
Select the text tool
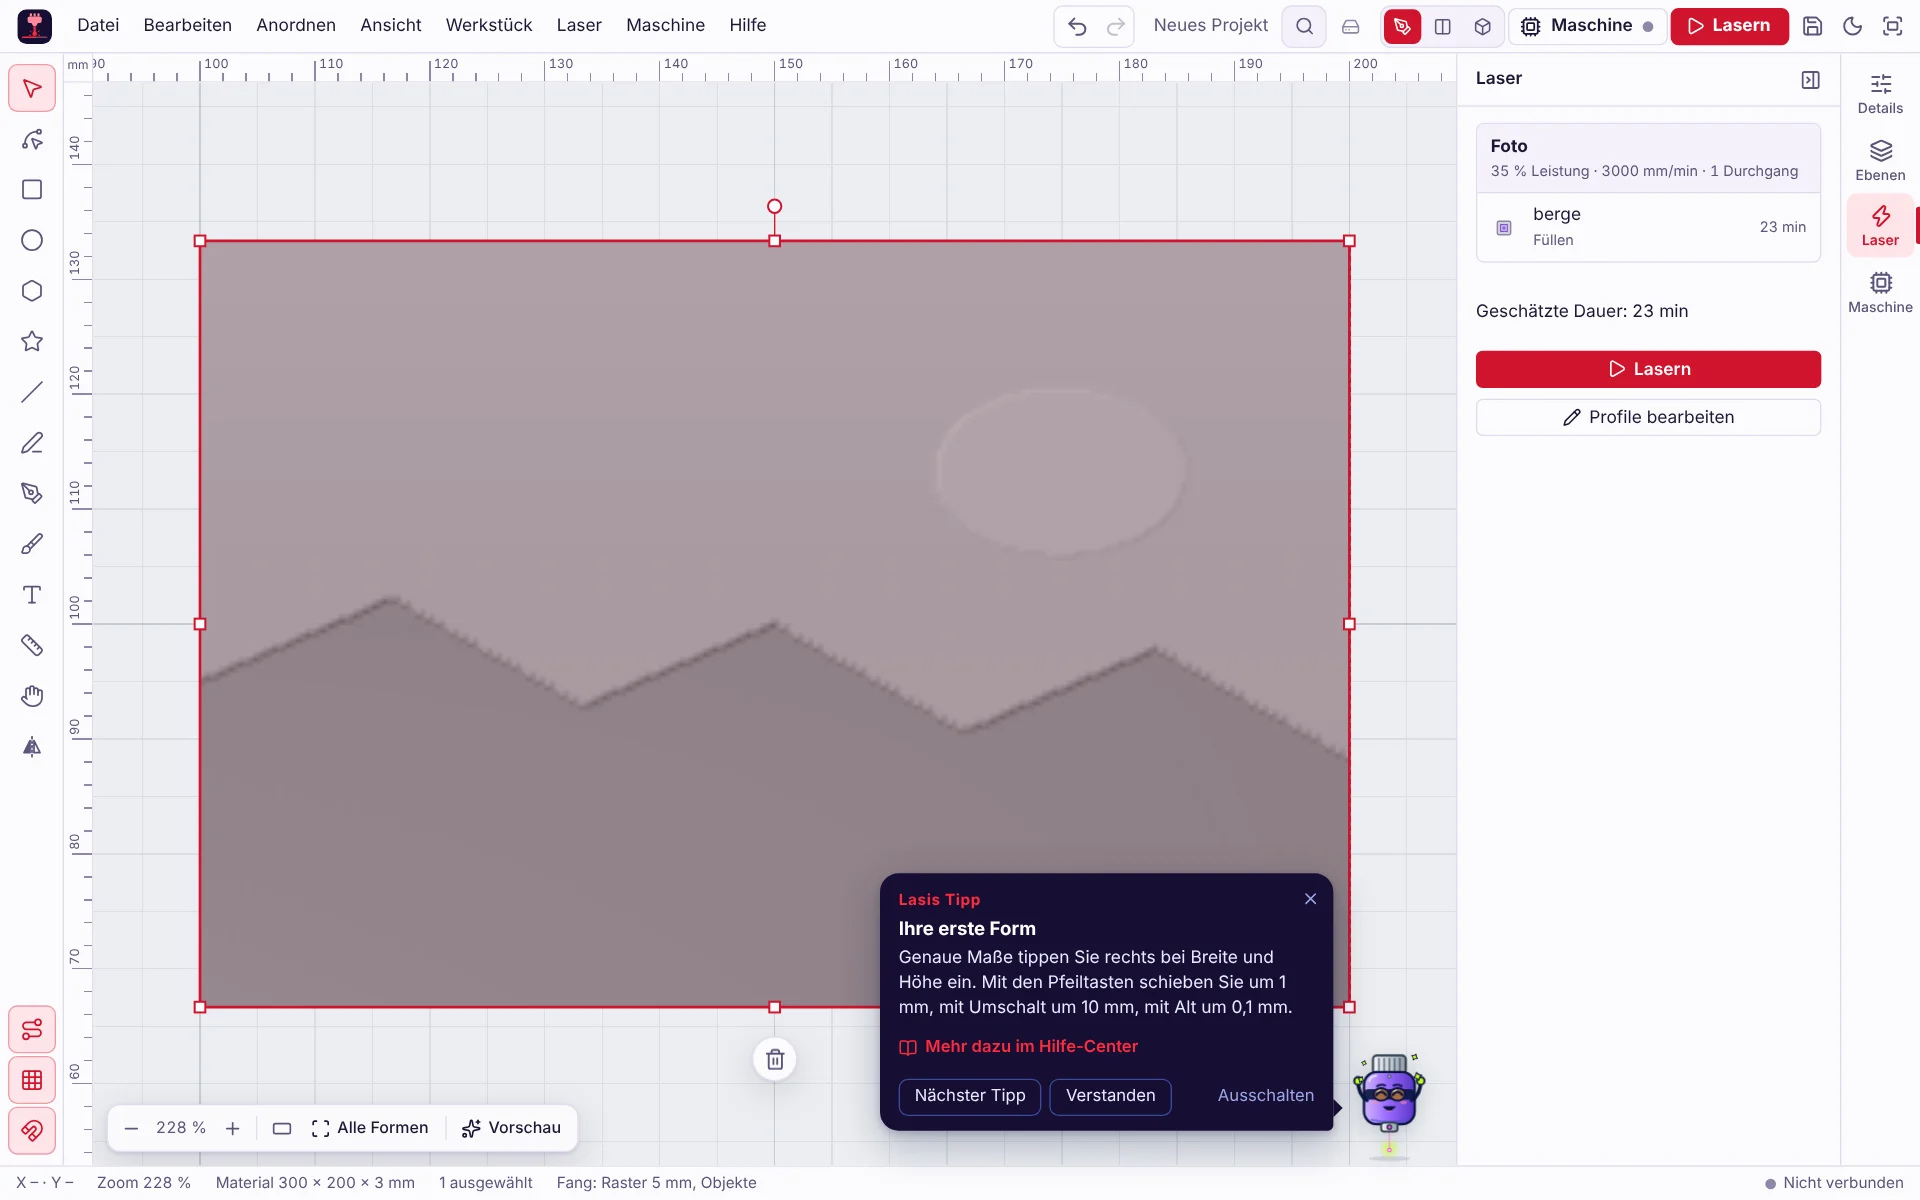pyautogui.click(x=32, y=595)
